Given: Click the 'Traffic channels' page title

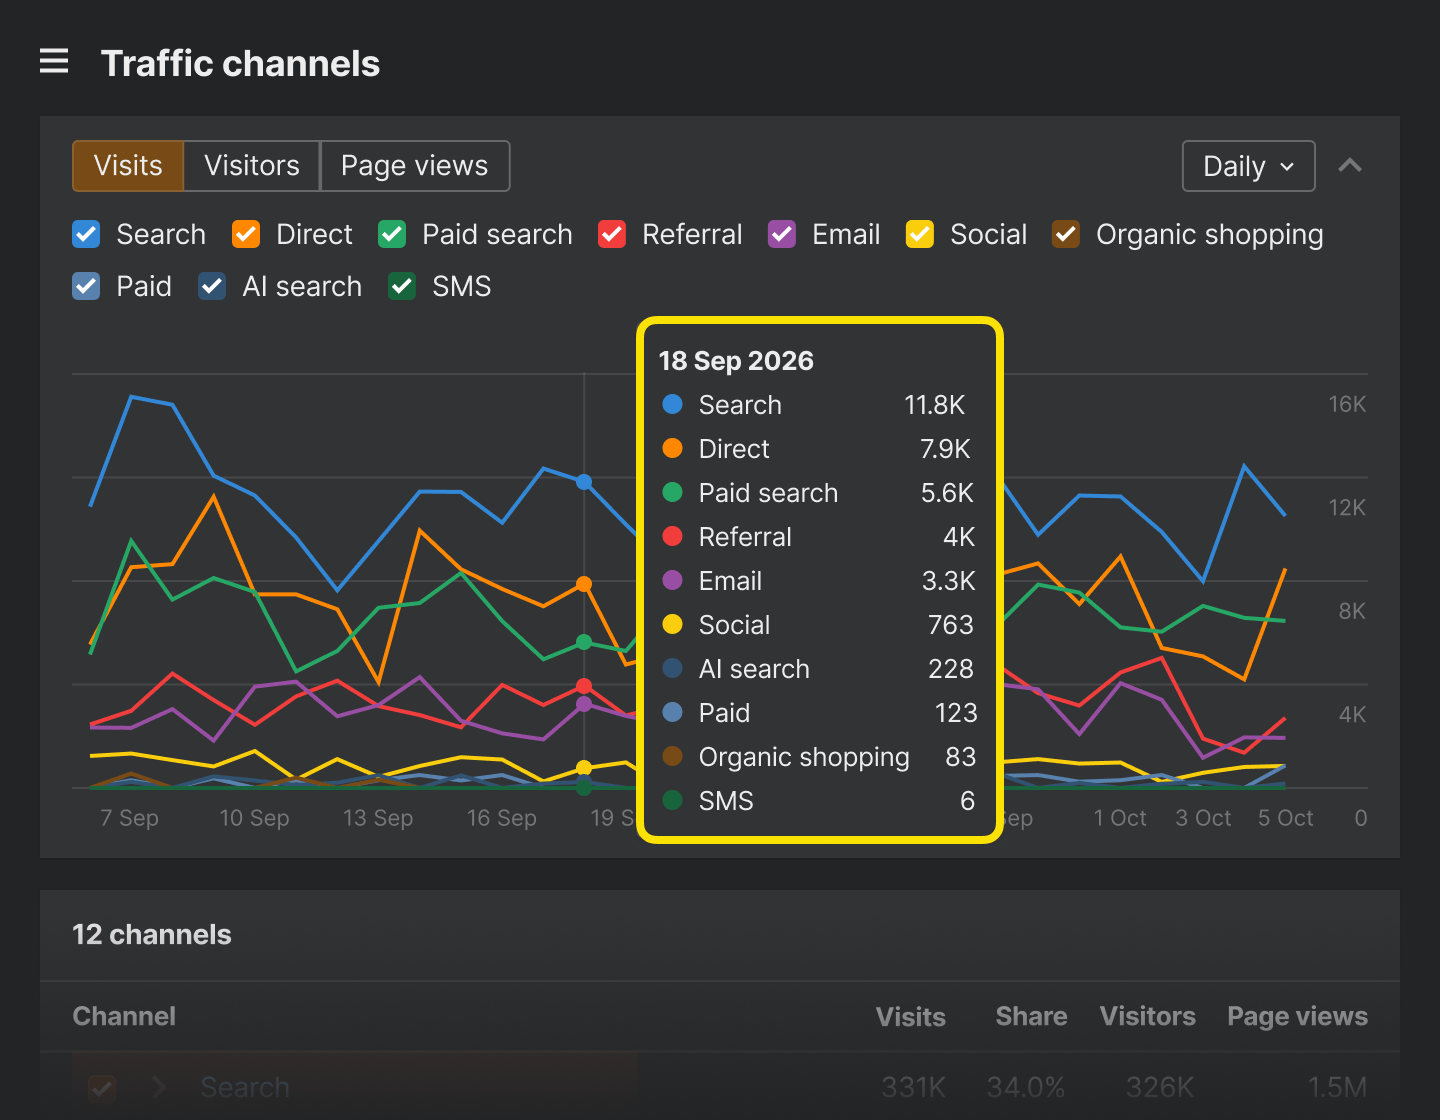Looking at the screenshot, I should coord(240,63).
